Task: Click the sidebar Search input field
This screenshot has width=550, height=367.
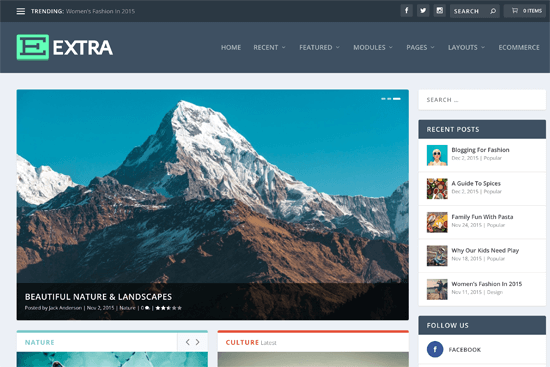Action: [x=482, y=100]
